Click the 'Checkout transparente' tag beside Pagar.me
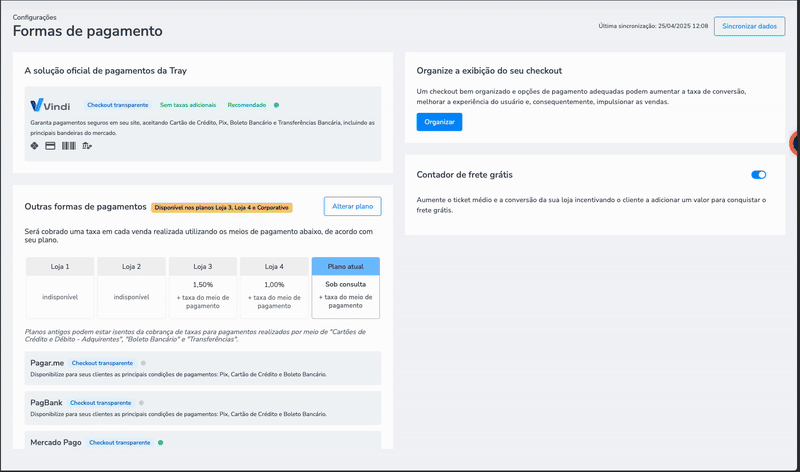The image size is (800, 472). [x=102, y=363]
